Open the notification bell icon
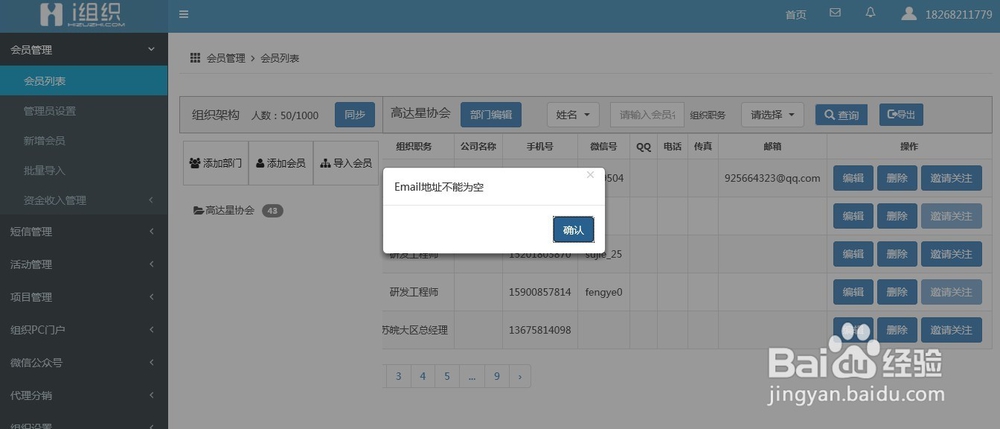Image resolution: width=1000 pixels, height=429 pixels. [x=870, y=13]
